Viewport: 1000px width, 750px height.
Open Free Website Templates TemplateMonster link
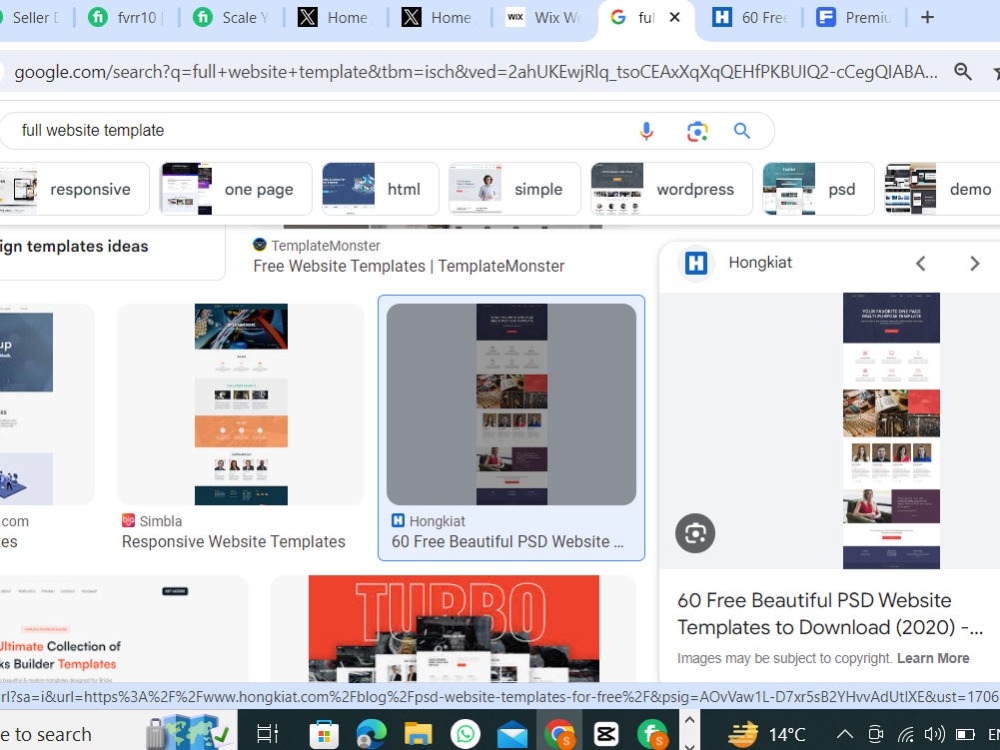point(409,266)
